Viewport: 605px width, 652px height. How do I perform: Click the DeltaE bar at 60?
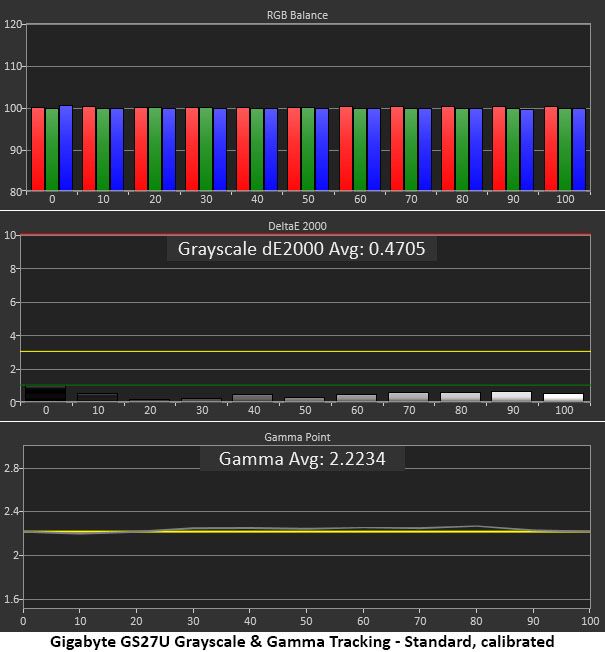point(356,398)
